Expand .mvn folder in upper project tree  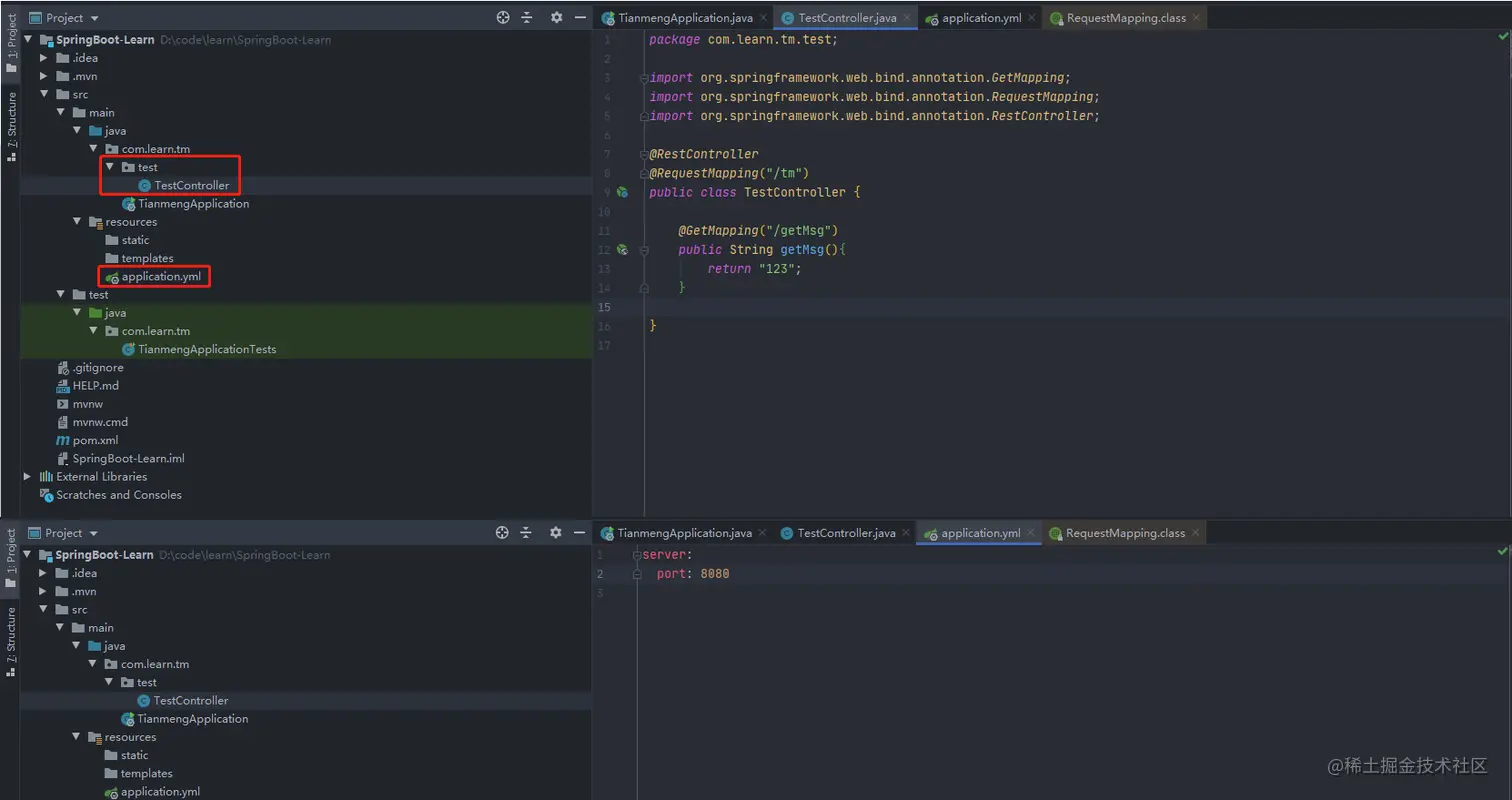(x=44, y=76)
